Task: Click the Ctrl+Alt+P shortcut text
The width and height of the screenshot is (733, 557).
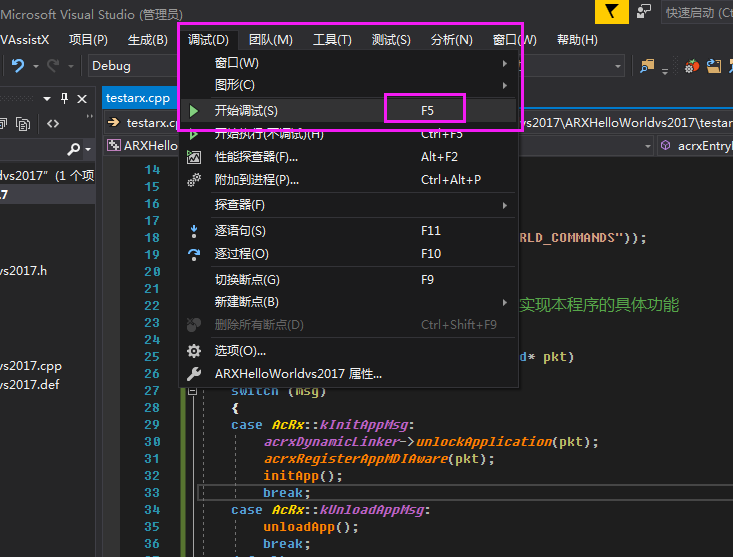Action: [x=451, y=180]
